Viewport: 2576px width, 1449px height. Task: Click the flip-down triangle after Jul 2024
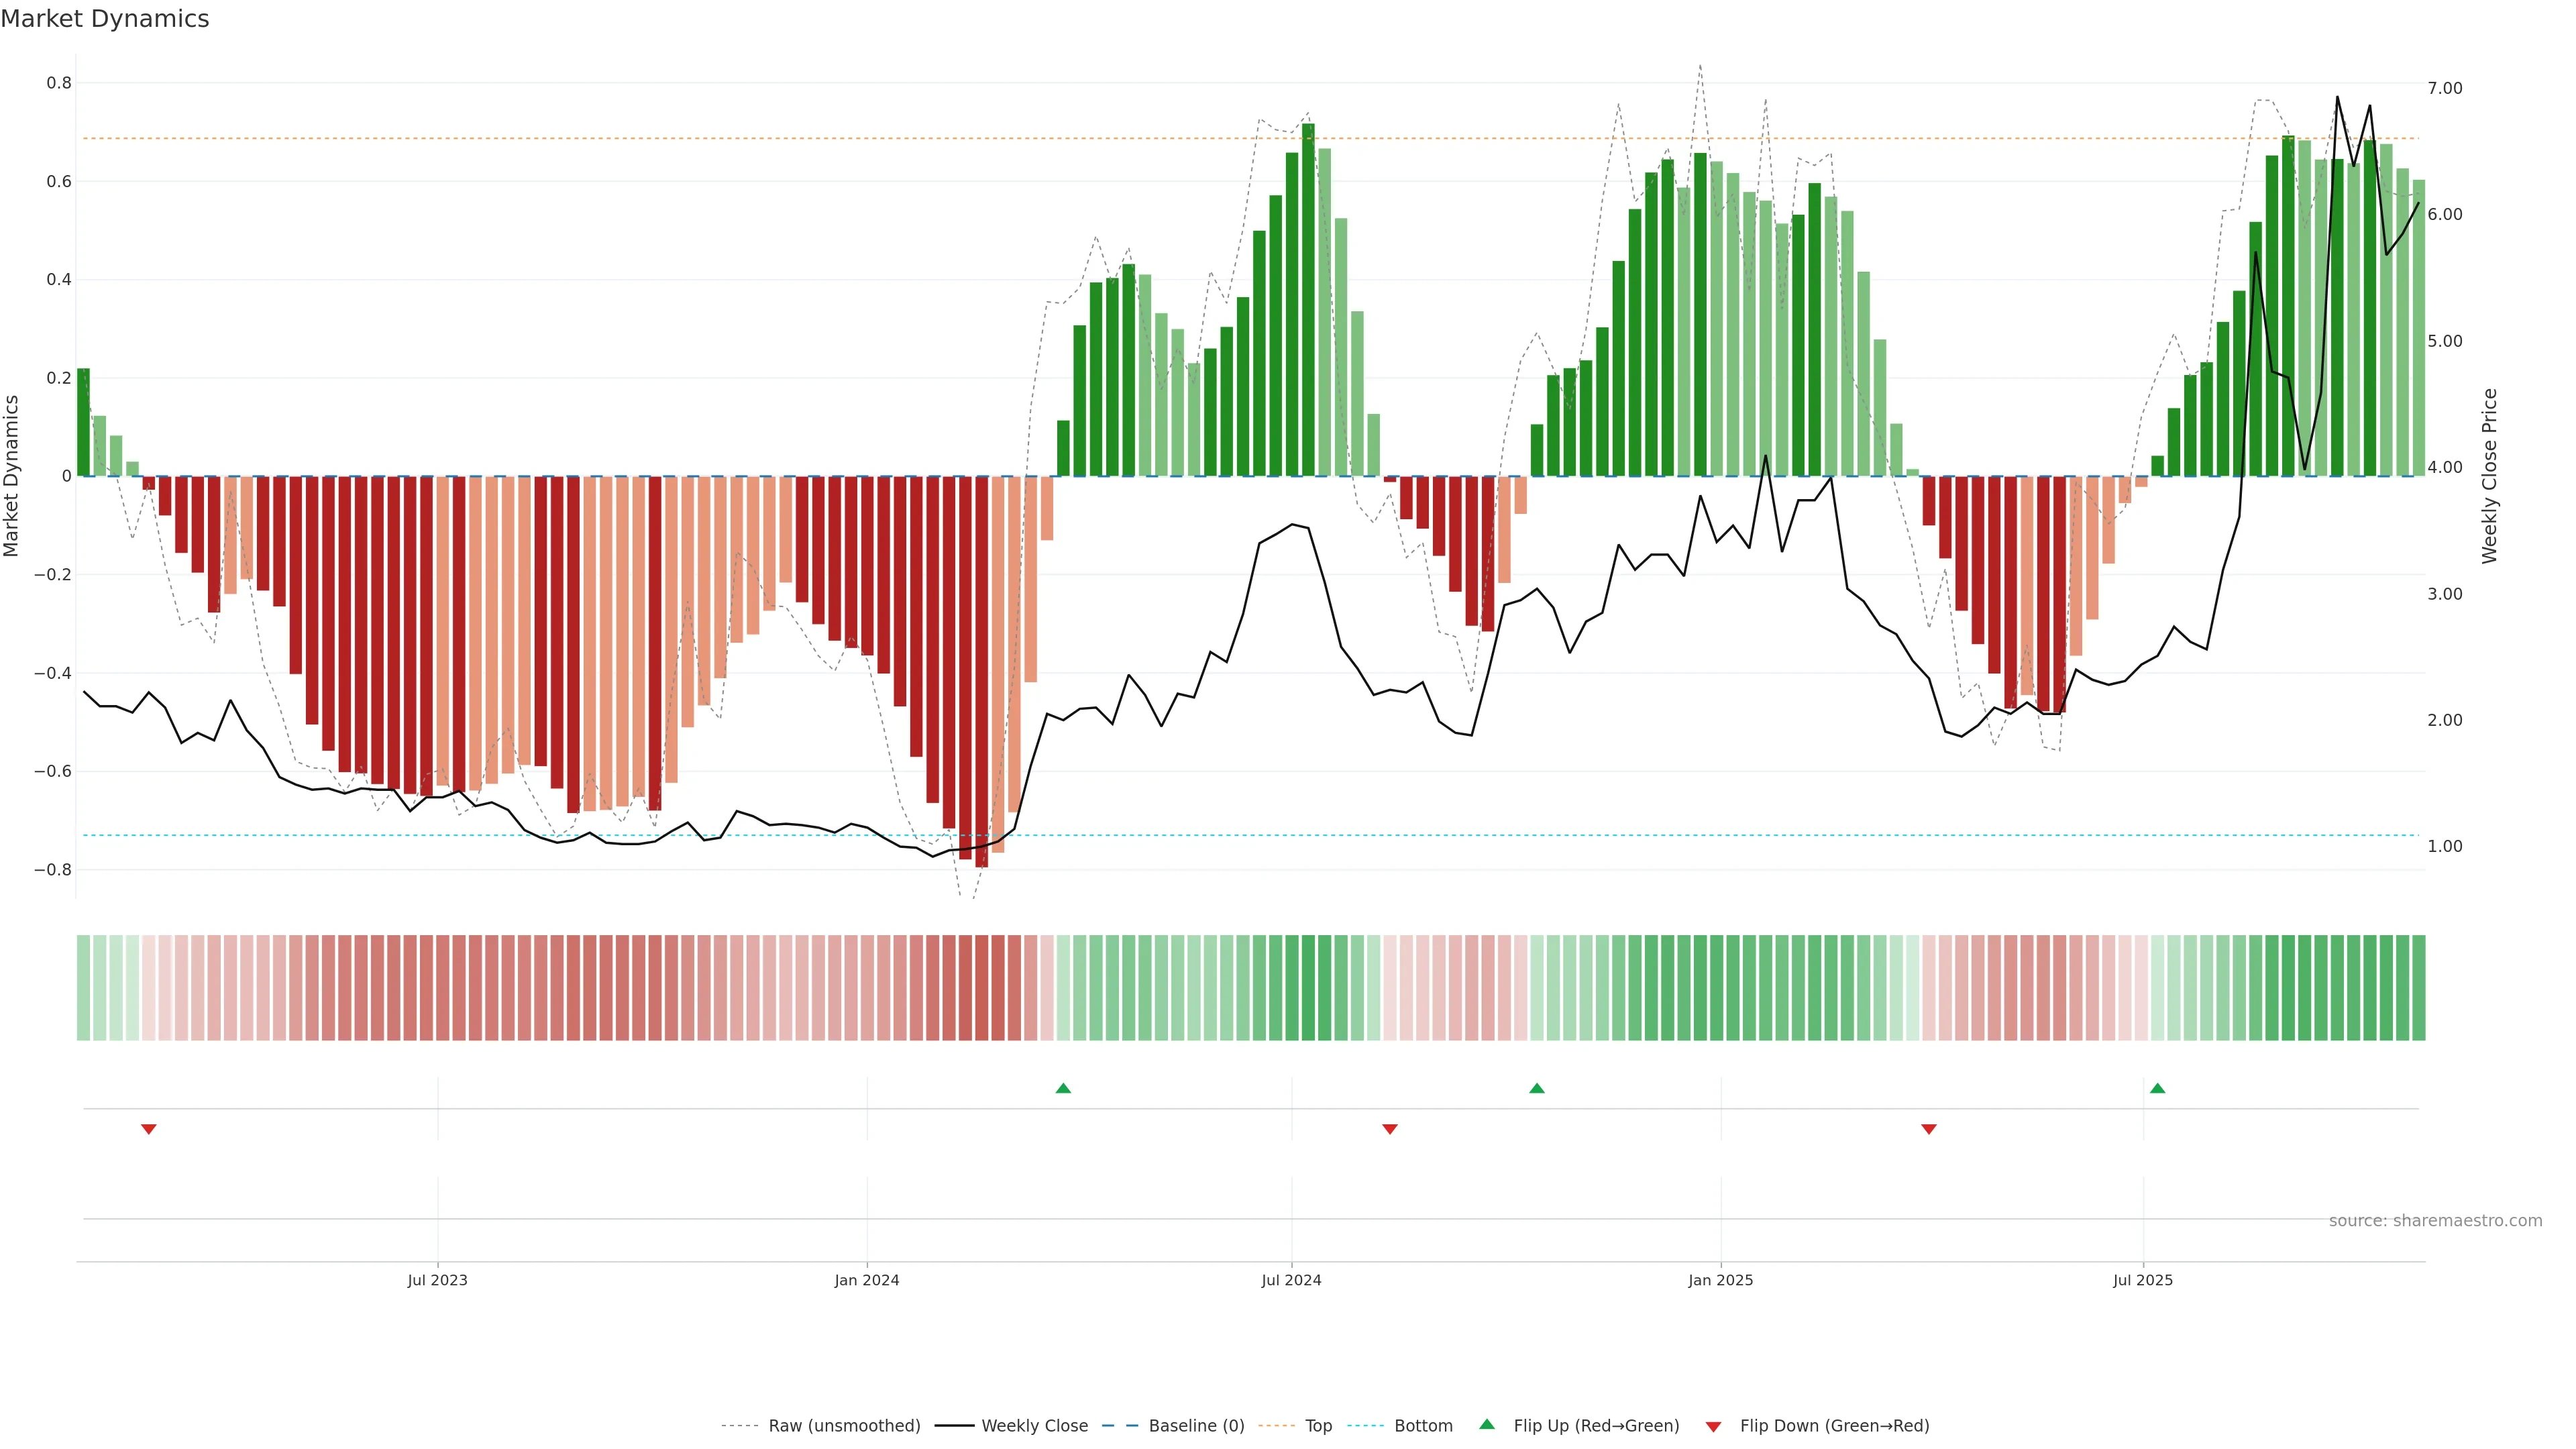click(x=1389, y=1129)
